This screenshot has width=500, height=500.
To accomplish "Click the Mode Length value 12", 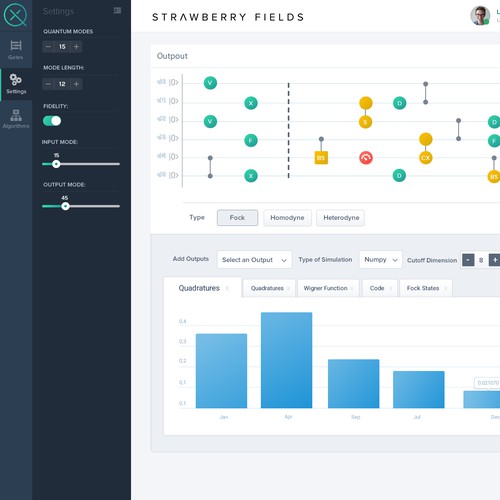I will pos(62,84).
